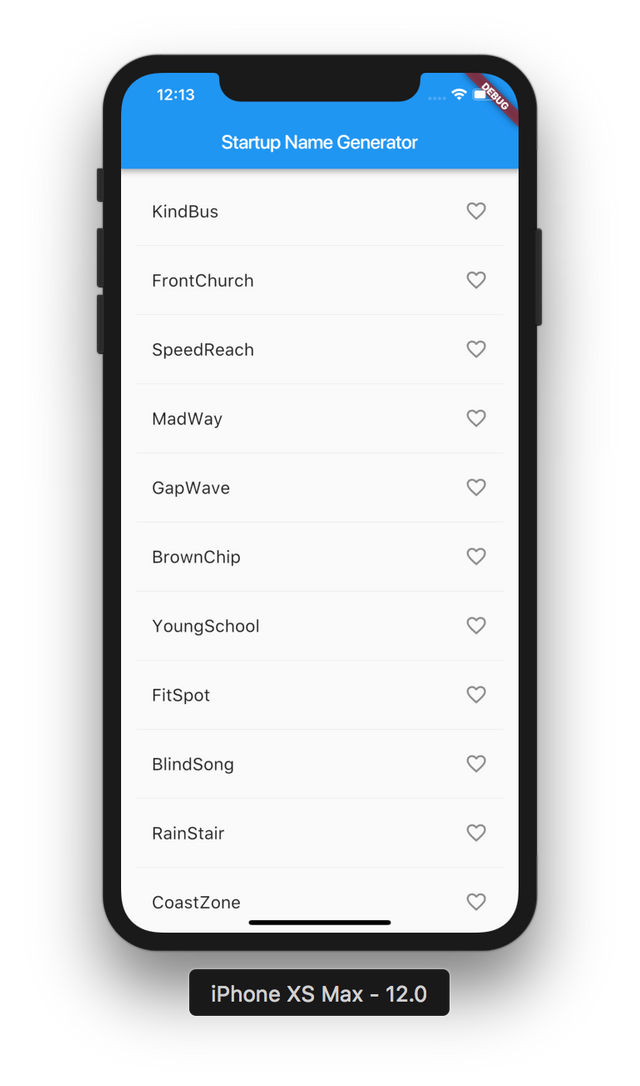Click the iPhone XS Max - 12.0 label
This screenshot has width=640, height=1086.
[x=319, y=993]
